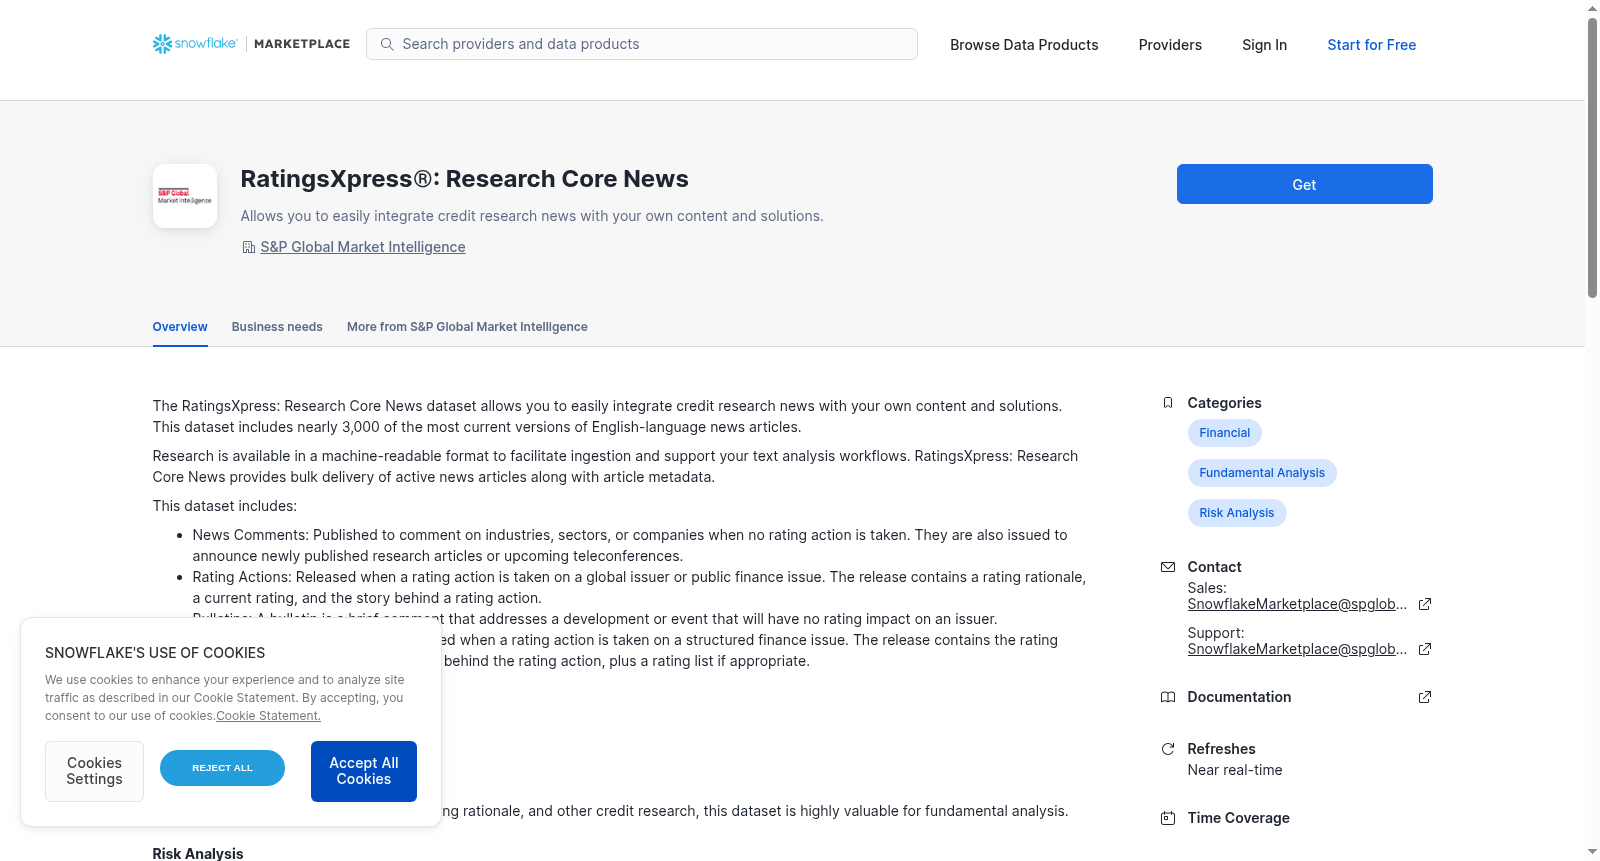Click the Contact envelope icon

click(x=1168, y=567)
